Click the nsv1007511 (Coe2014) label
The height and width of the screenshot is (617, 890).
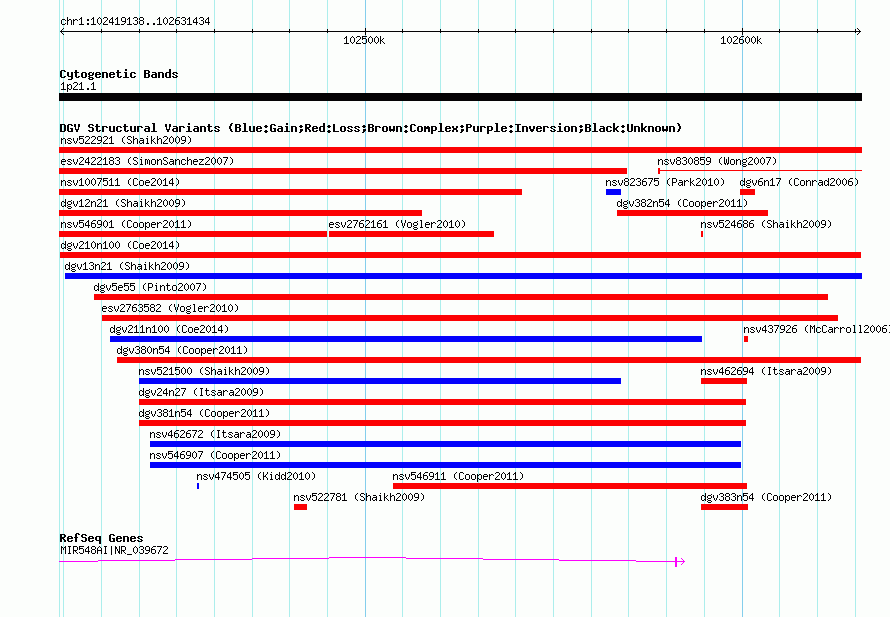120,182
